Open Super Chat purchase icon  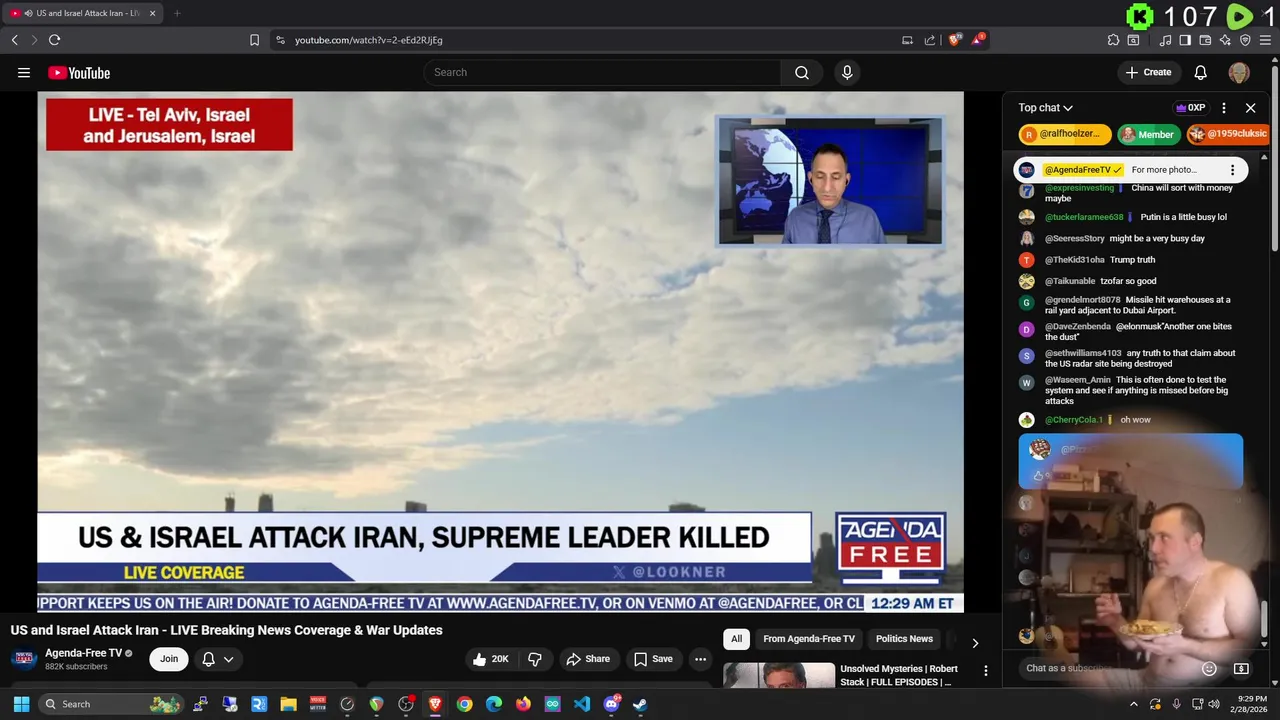(x=1241, y=668)
